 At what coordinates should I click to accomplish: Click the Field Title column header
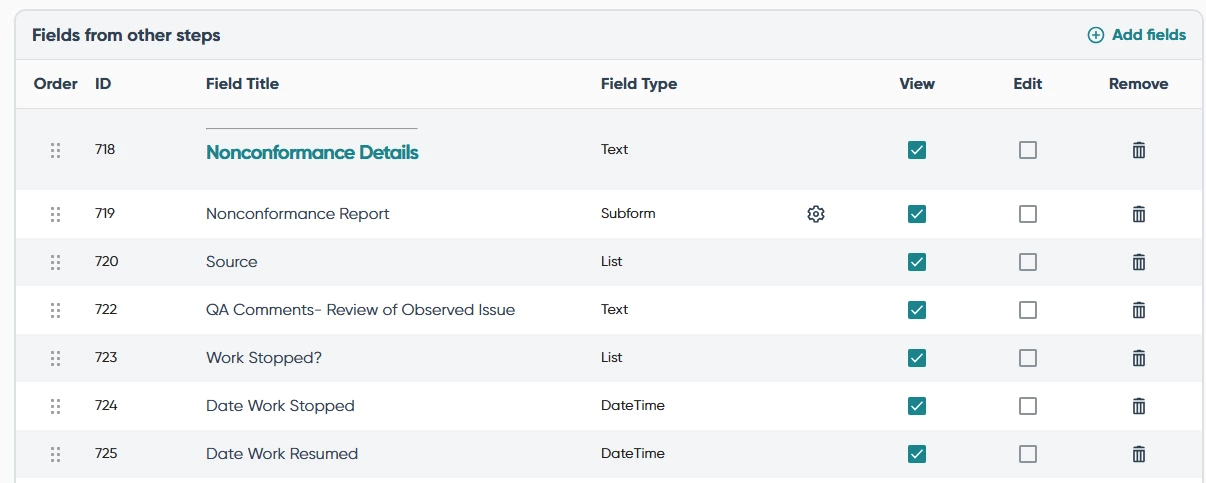point(242,84)
